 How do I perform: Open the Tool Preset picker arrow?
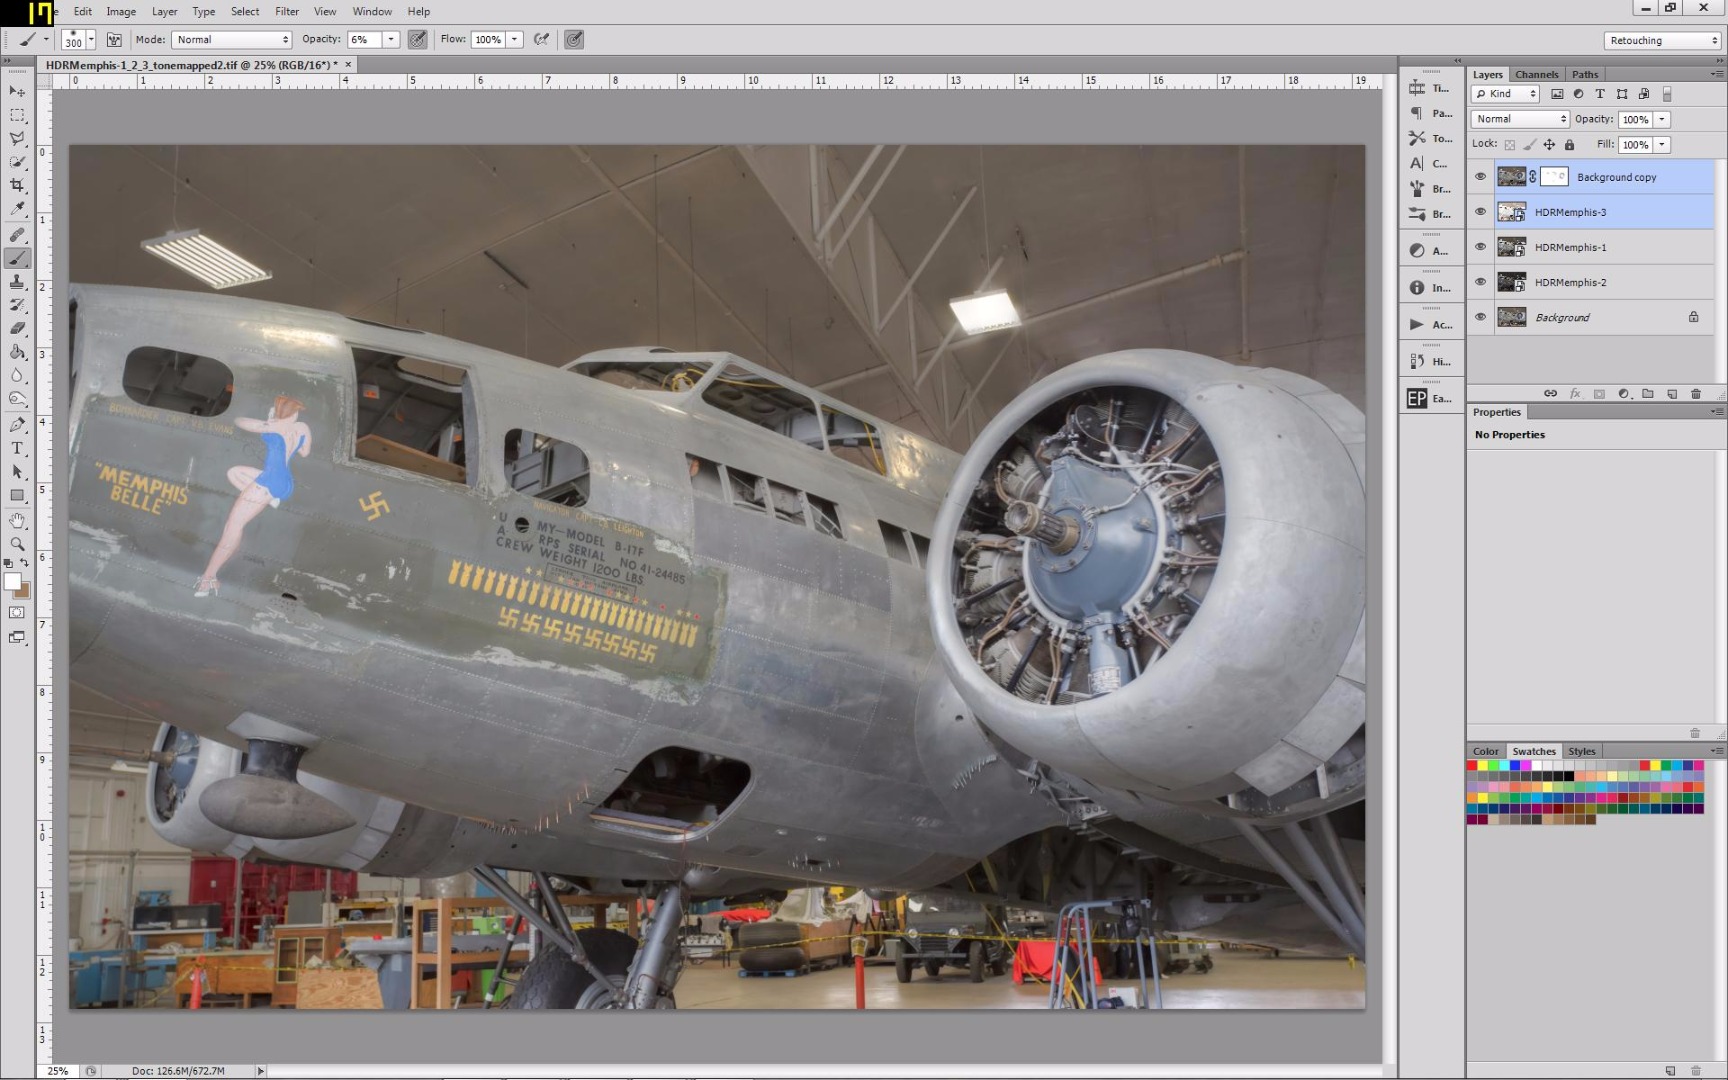[x=46, y=40]
